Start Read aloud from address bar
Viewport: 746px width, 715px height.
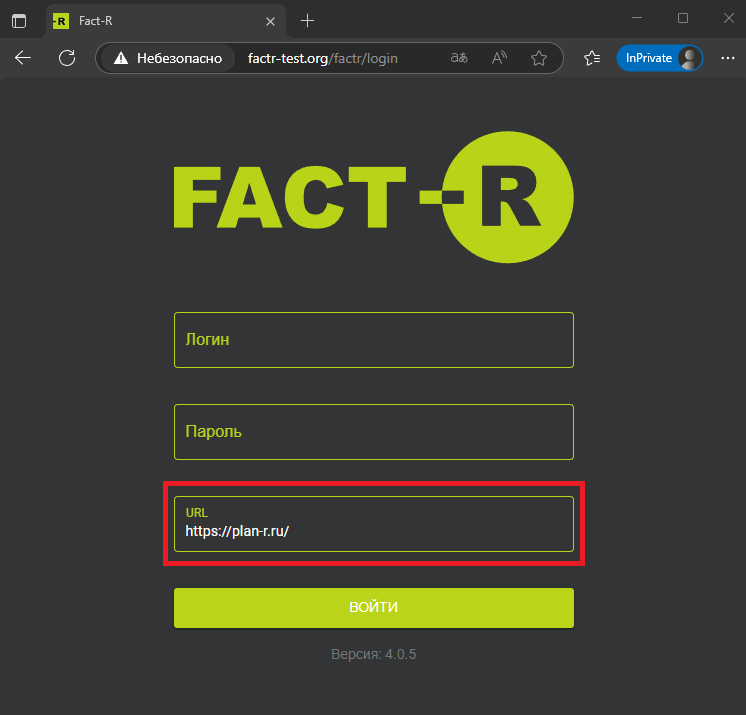coord(499,58)
